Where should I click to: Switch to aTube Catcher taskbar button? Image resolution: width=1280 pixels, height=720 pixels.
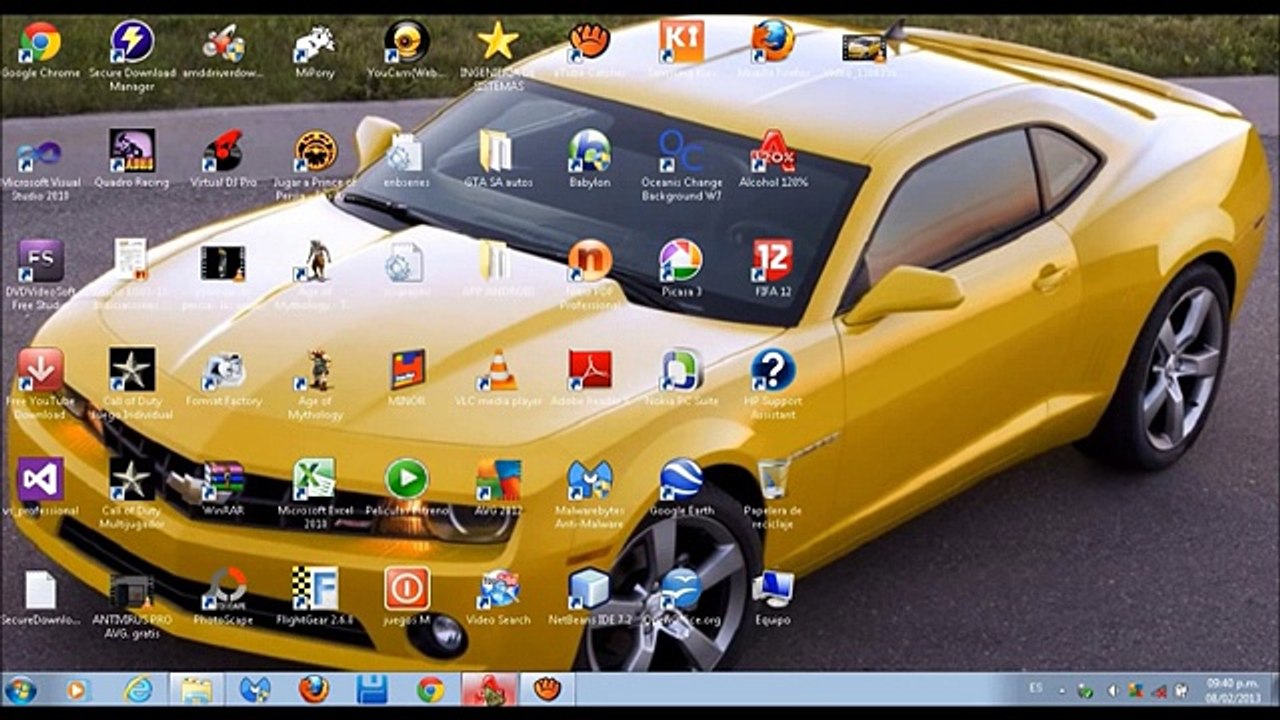547,689
